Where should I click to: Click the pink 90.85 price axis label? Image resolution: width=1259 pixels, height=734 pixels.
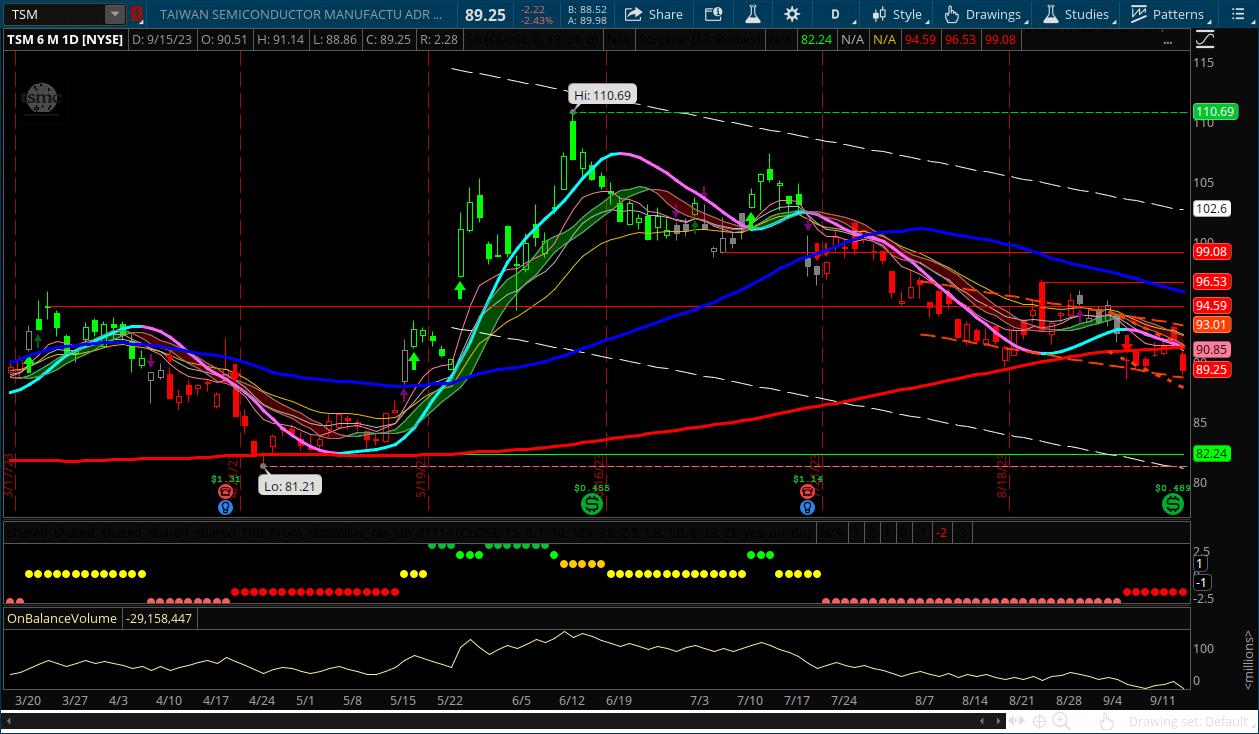tap(1213, 350)
